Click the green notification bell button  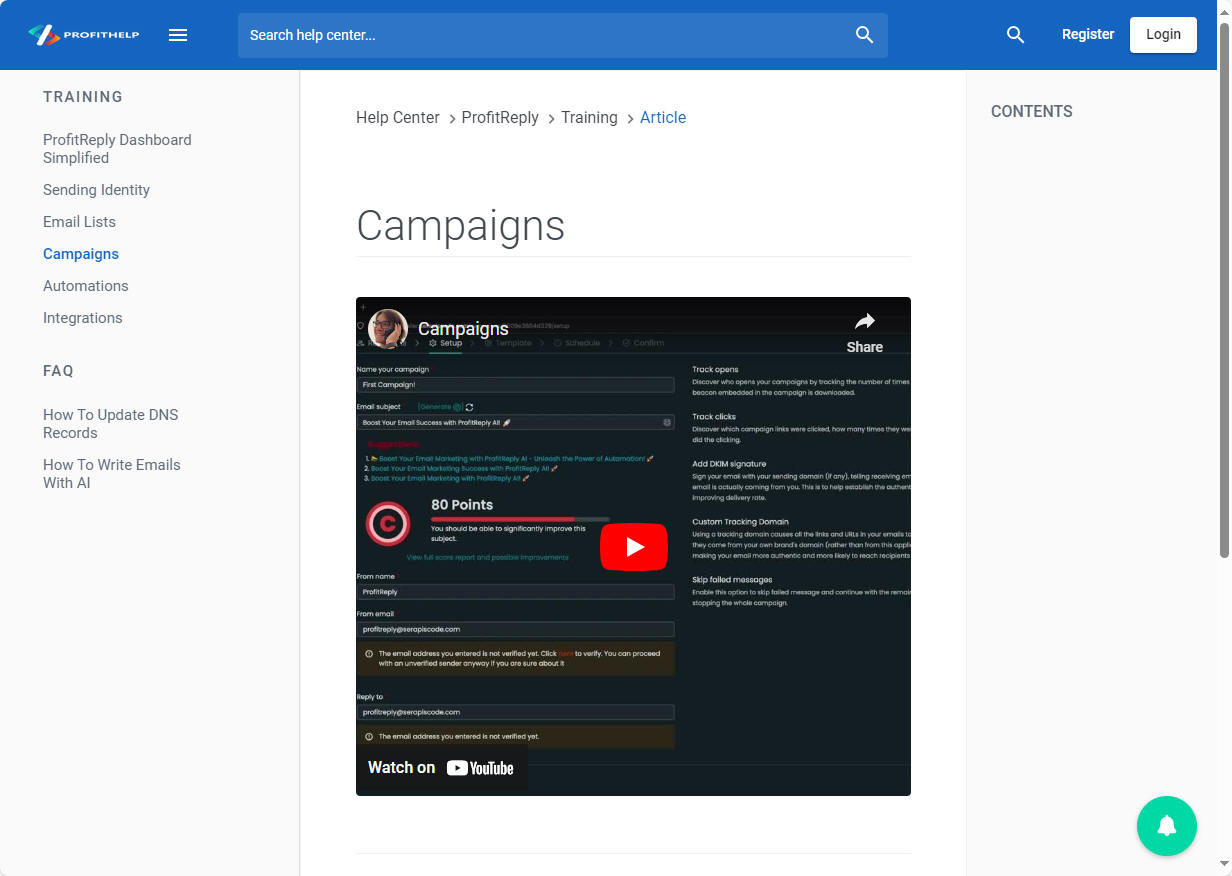(1167, 826)
